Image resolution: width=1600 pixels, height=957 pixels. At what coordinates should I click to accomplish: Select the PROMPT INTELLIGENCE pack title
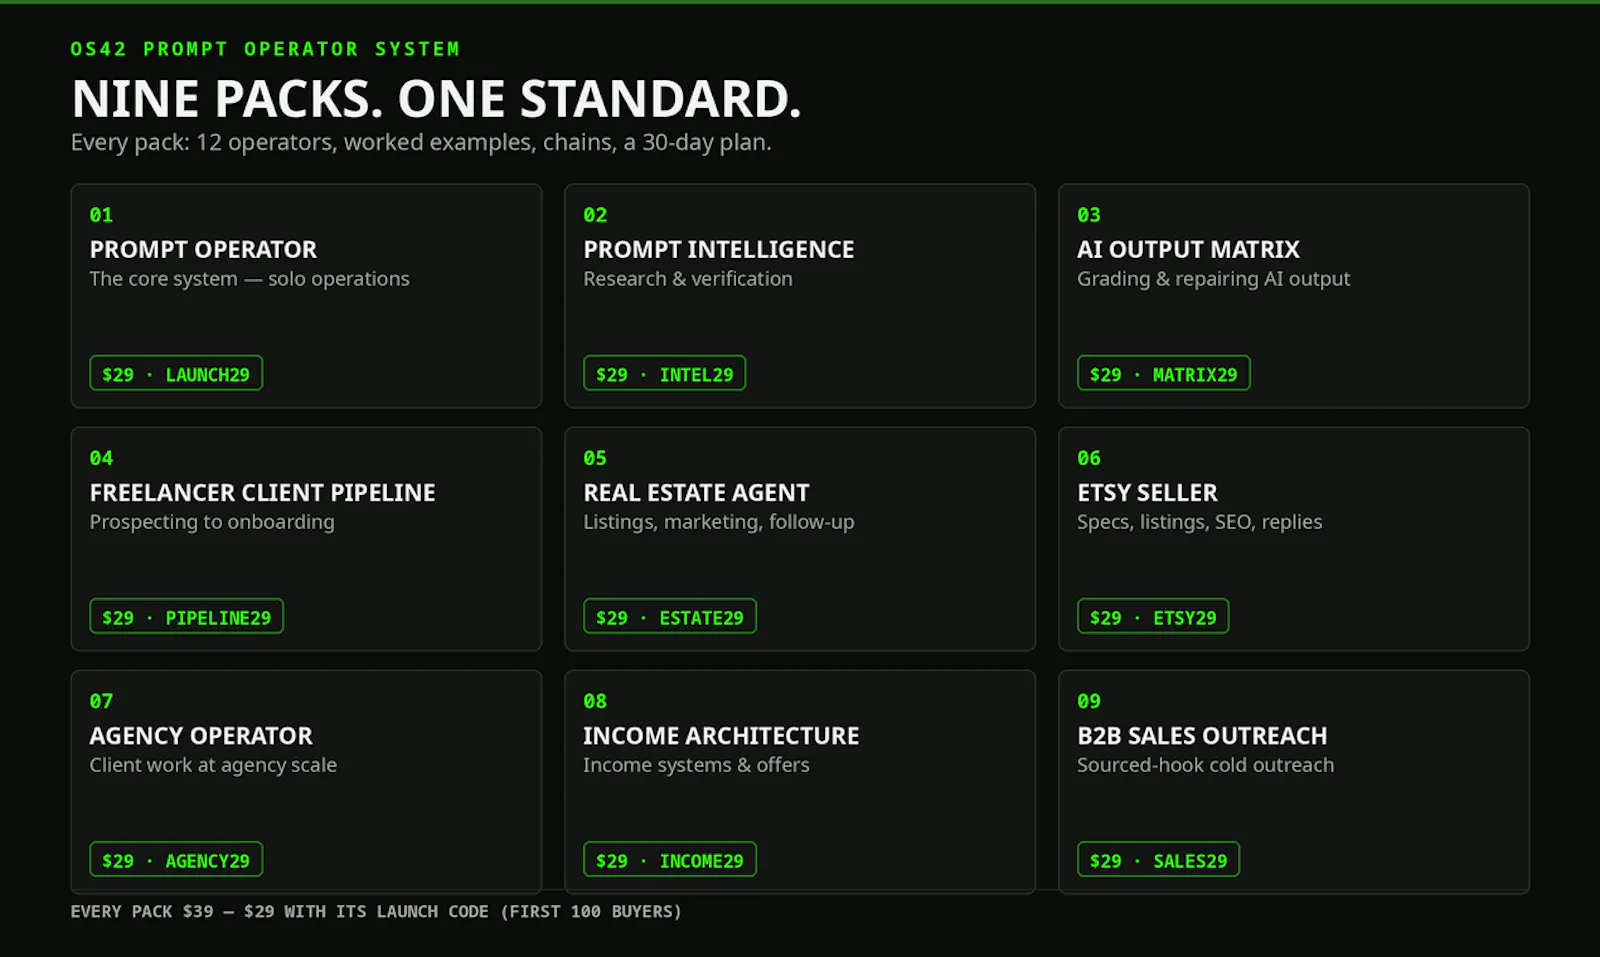pyautogui.click(x=719, y=249)
